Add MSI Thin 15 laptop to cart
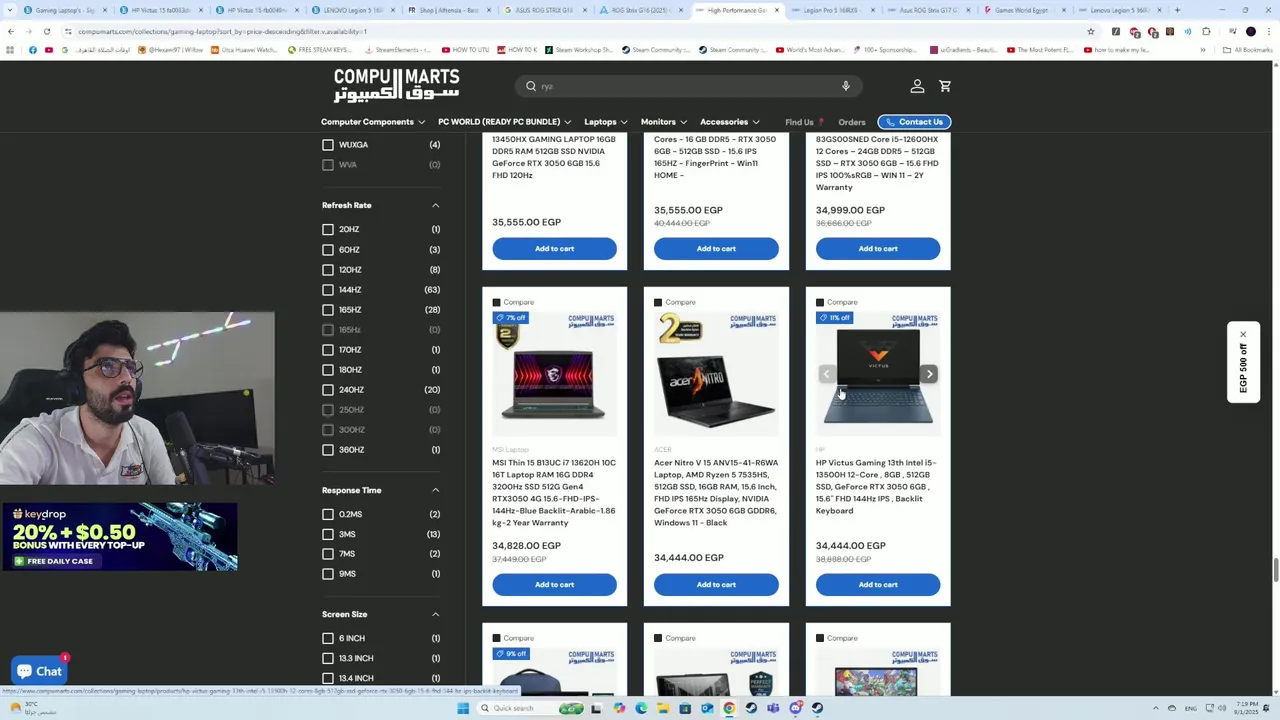Image resolution: width=1280 pixels, height=720 pixels. pyautogui.click(x=554, y=584)
